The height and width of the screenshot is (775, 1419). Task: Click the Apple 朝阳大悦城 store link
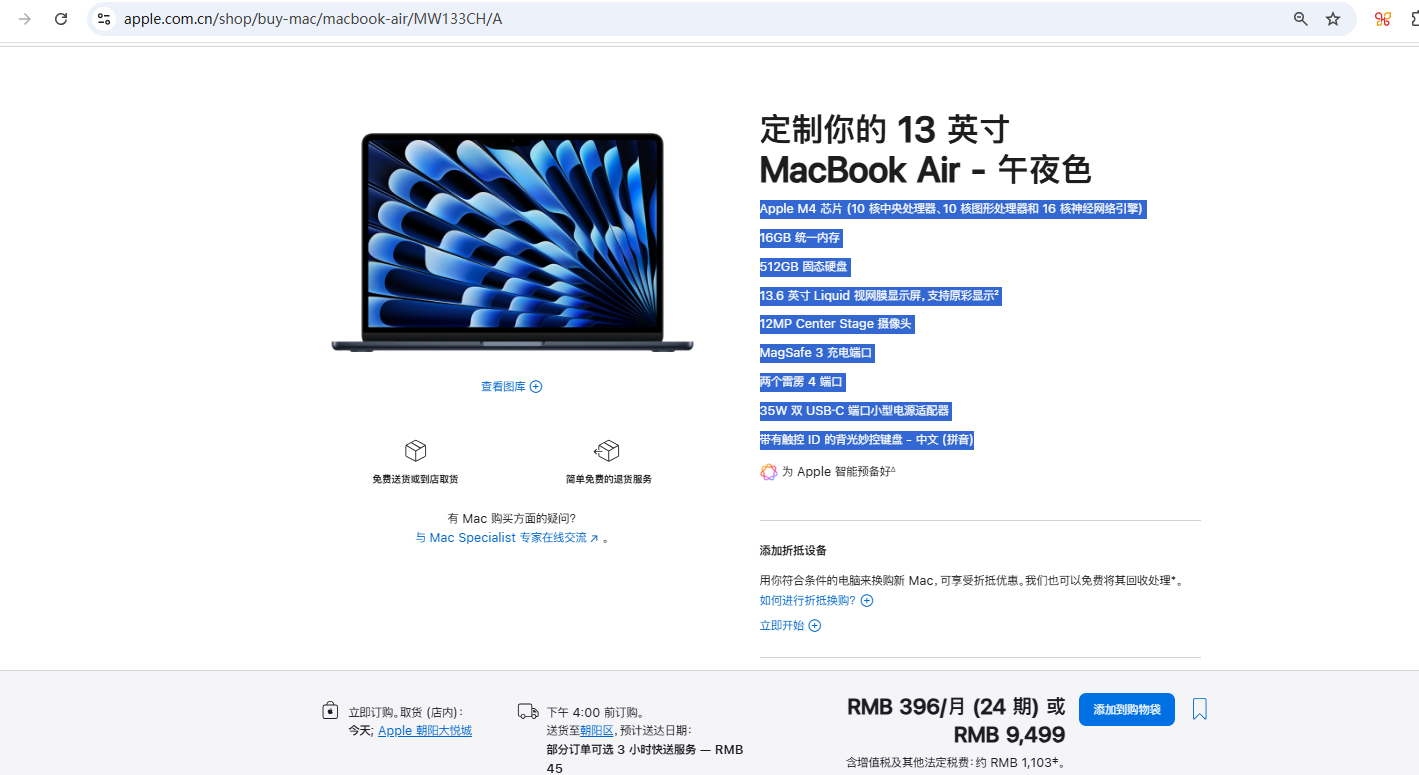pyautogui.click(x=425, y=731)
